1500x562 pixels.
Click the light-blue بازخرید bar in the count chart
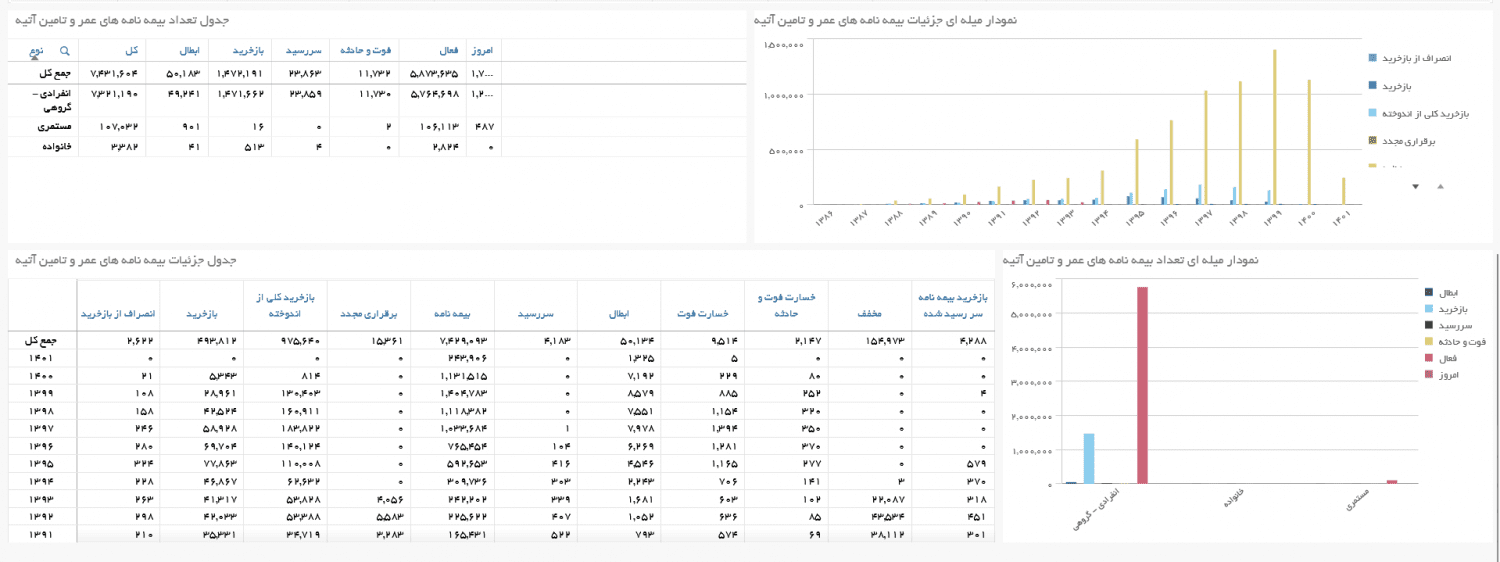click(1089, 459)
